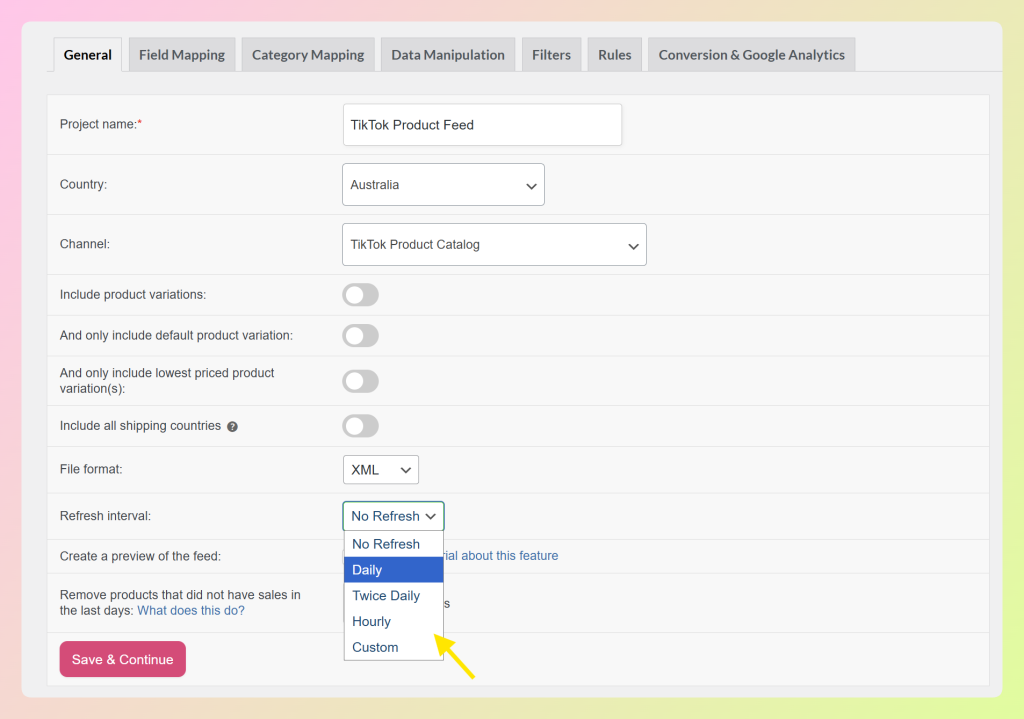Select Daily as the refresh interval
The width and height of the screenshot is (1024, 719).
[x=393, y=569]
